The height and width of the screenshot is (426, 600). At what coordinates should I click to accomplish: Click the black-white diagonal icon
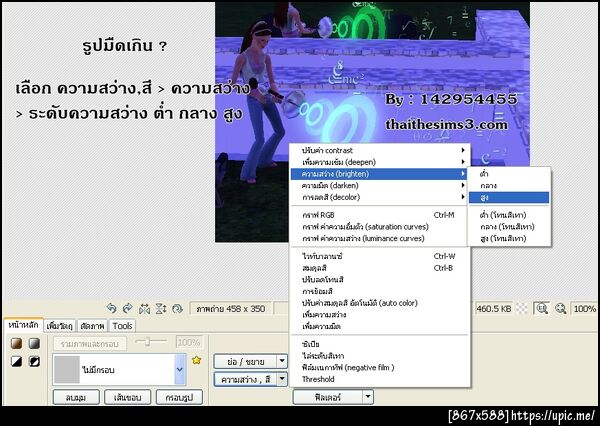tap(16, 361)
